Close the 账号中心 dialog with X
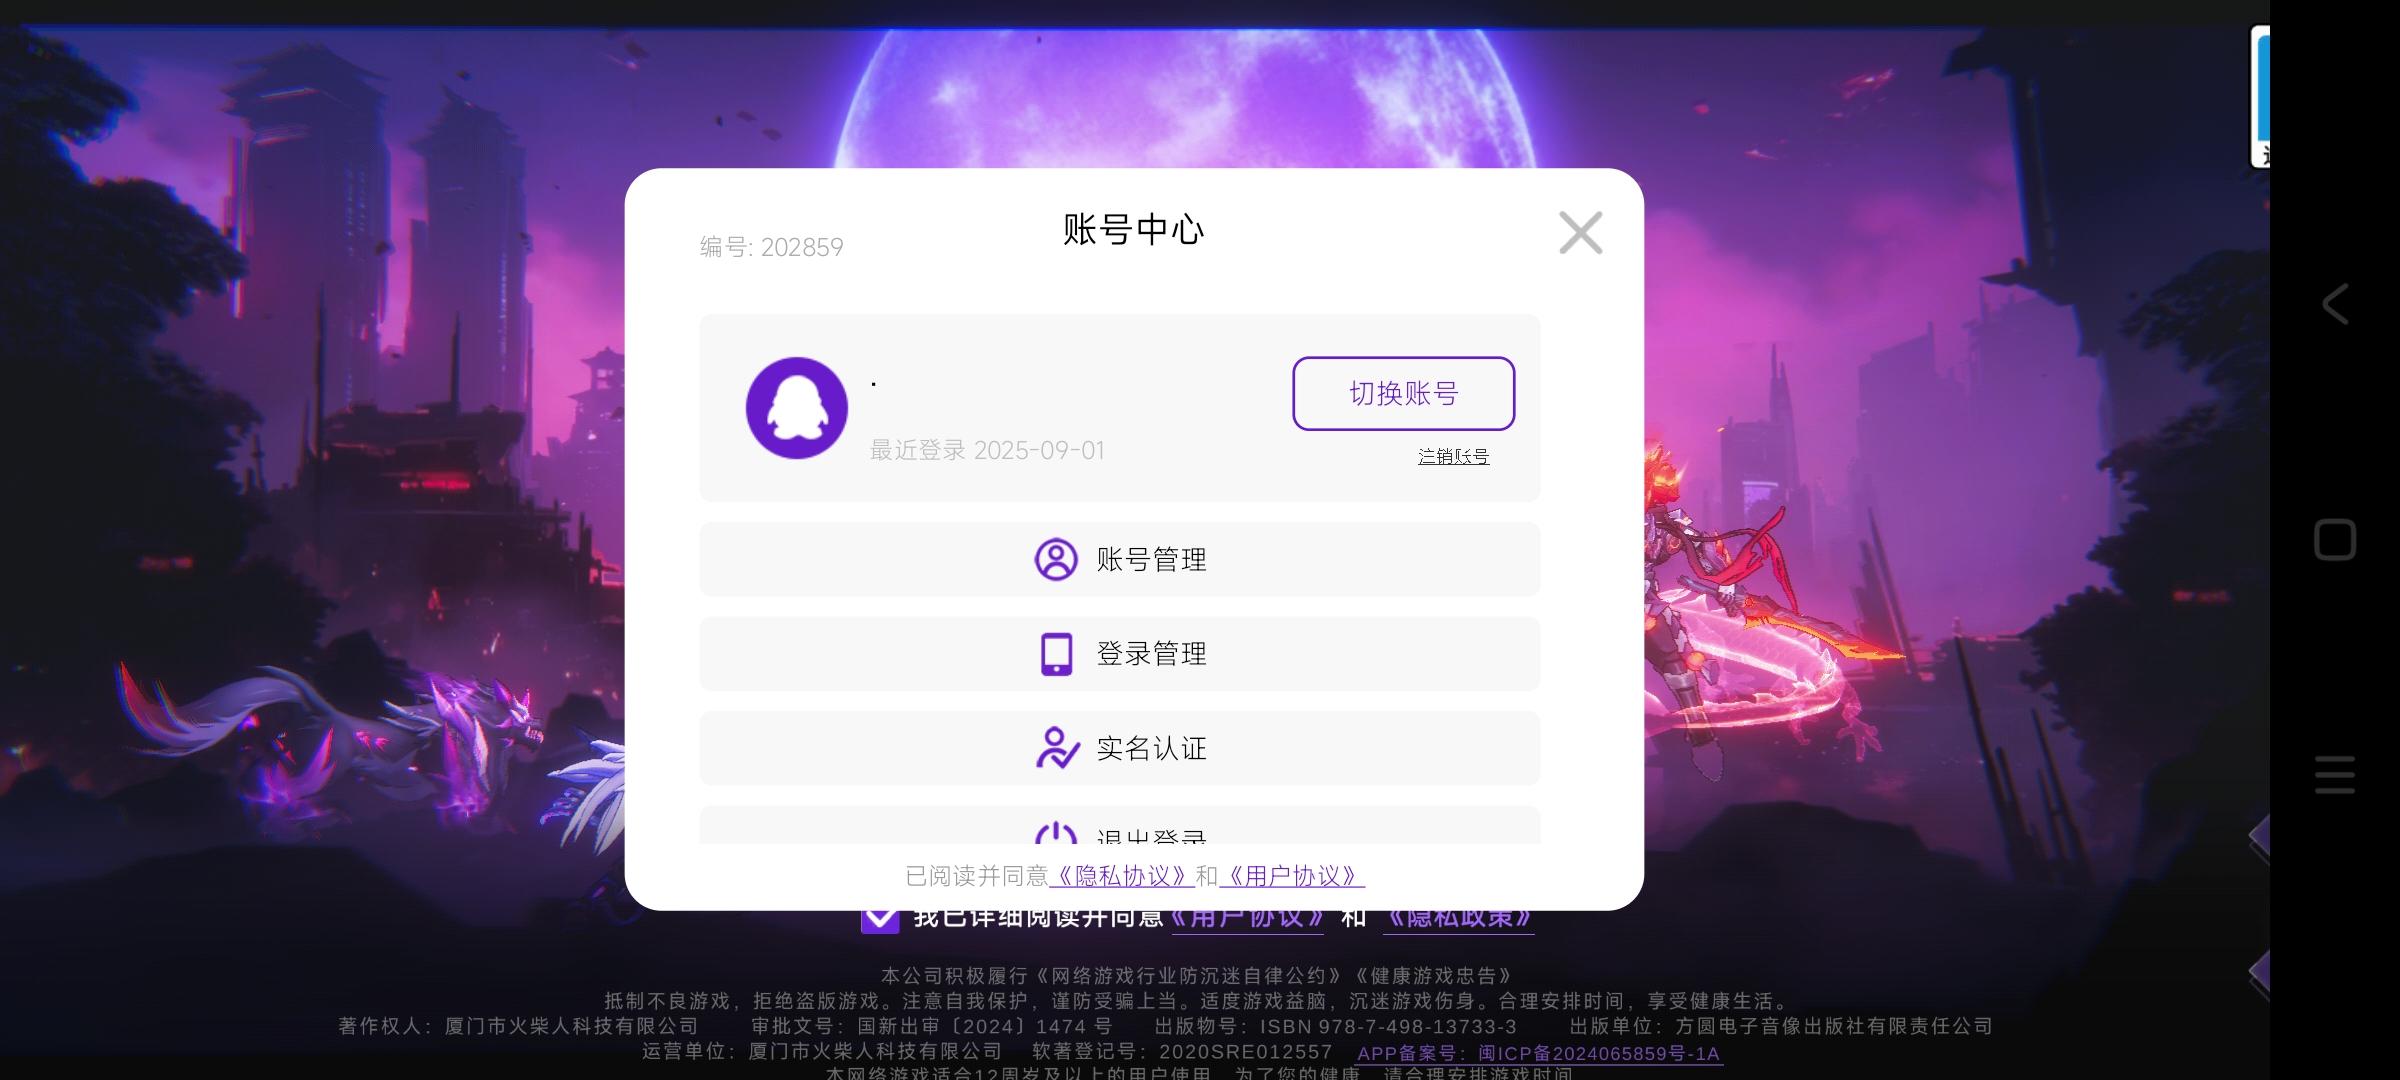The height and width of the screenshot is (1080, 2400). tap(1580, 233)
